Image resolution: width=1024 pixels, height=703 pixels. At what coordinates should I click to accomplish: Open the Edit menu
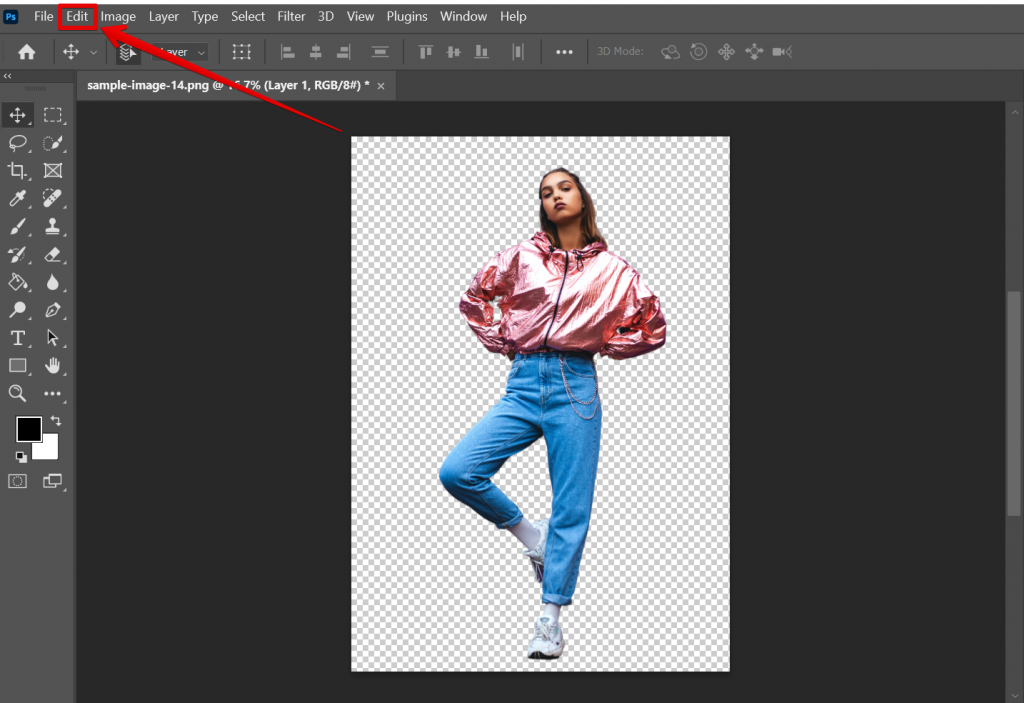click(76, 16)
